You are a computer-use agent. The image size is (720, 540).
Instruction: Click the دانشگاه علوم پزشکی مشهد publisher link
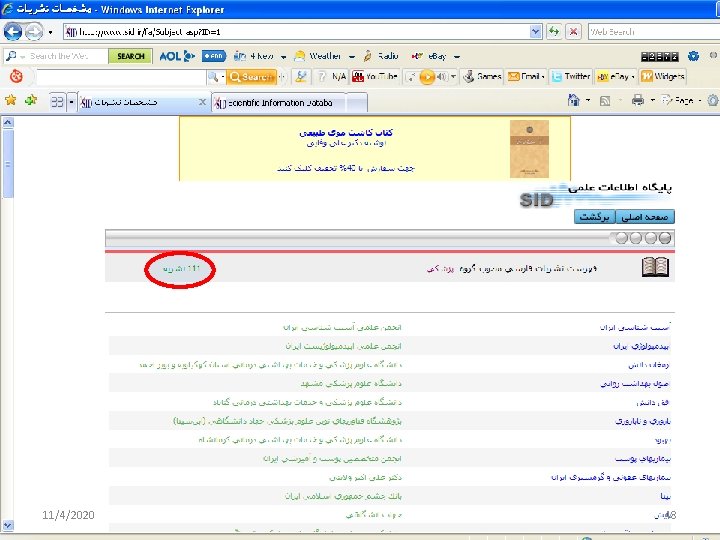click(351, 383)
